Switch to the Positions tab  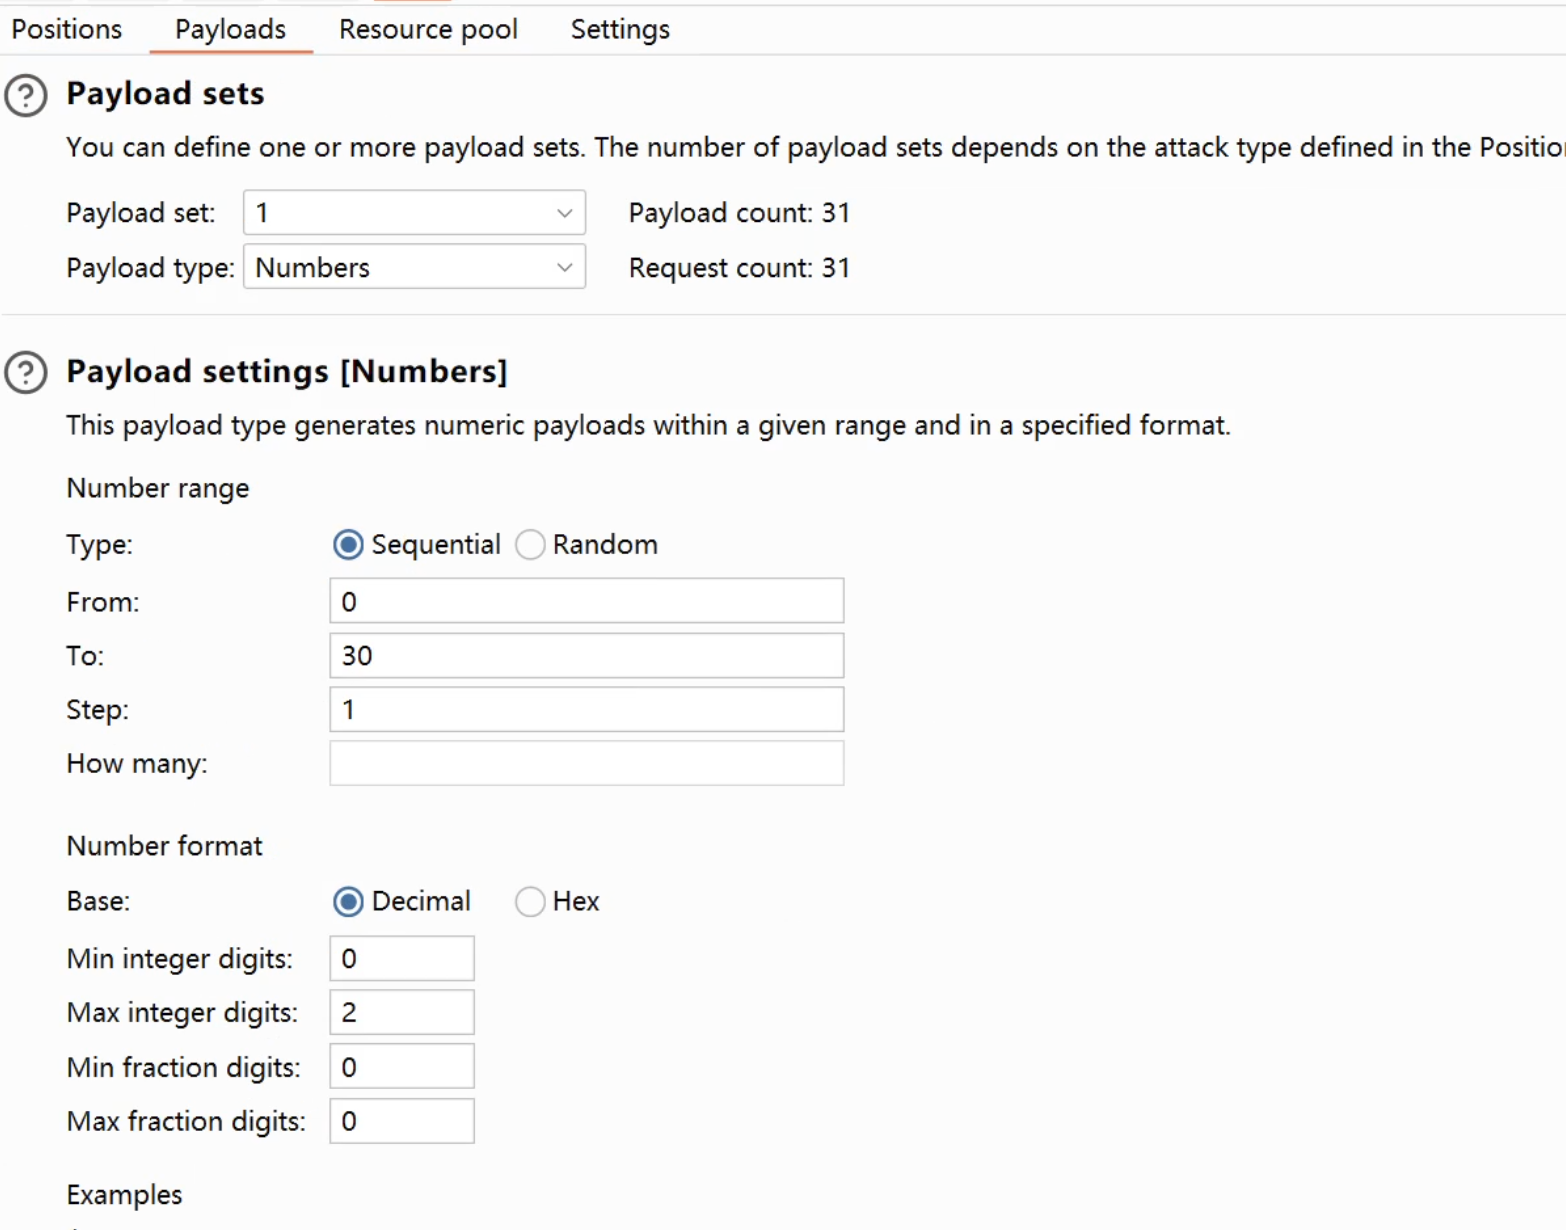pyautogui.click(x=67, y=30)
